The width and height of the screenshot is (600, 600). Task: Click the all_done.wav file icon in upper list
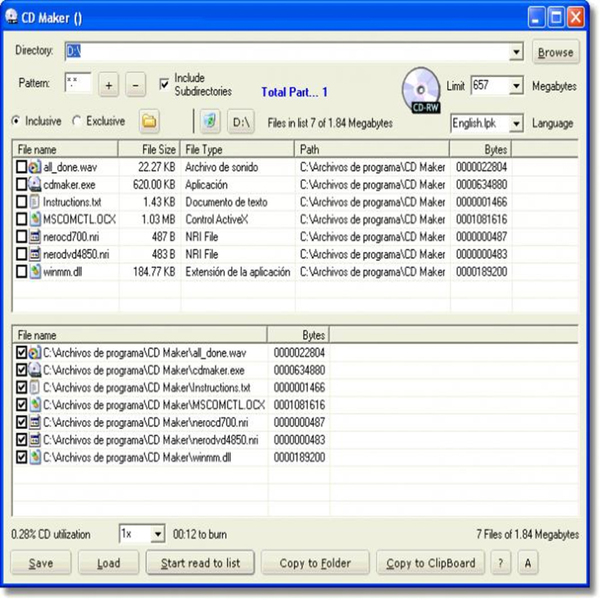coord(34,167)
